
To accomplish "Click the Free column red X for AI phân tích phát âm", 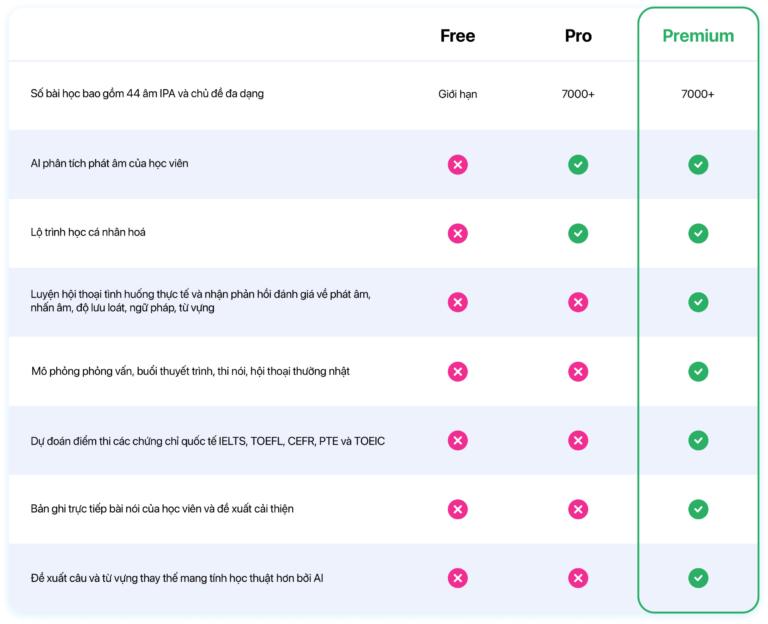I will tap(457, 164).
